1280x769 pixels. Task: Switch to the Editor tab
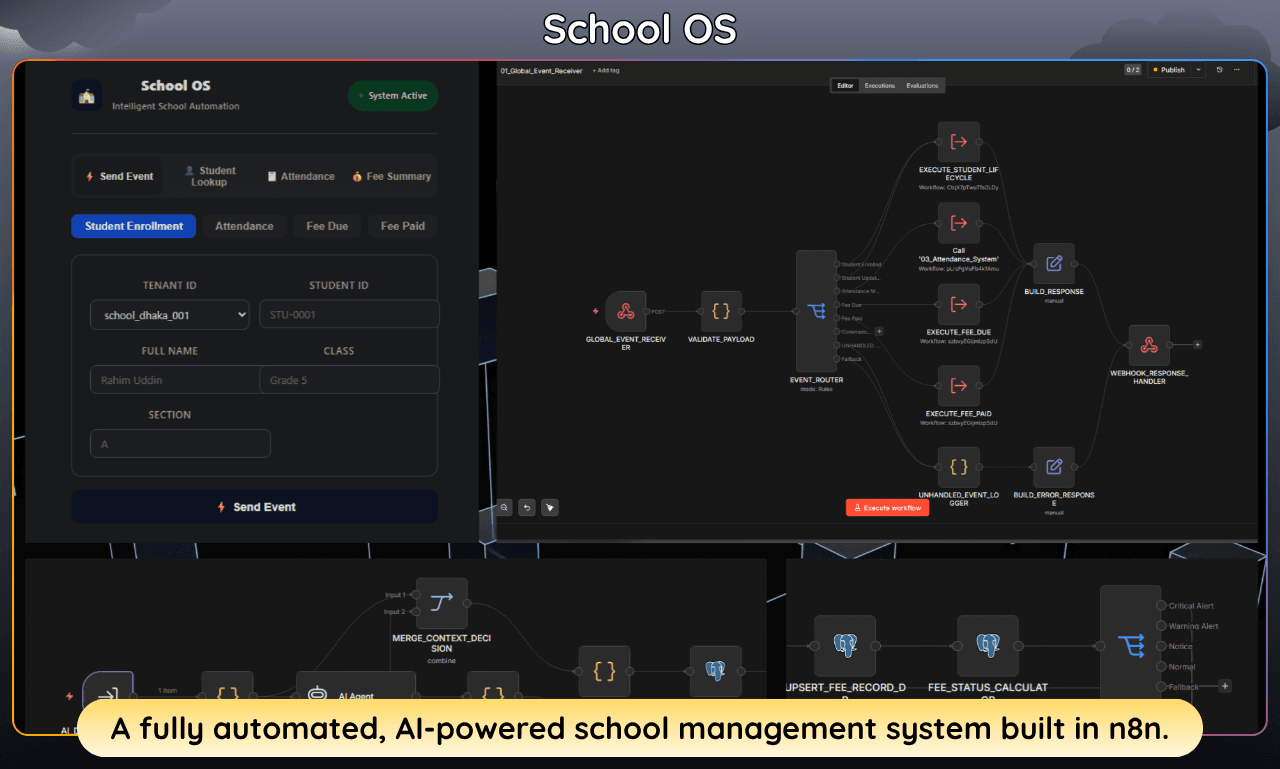(845, 86)
